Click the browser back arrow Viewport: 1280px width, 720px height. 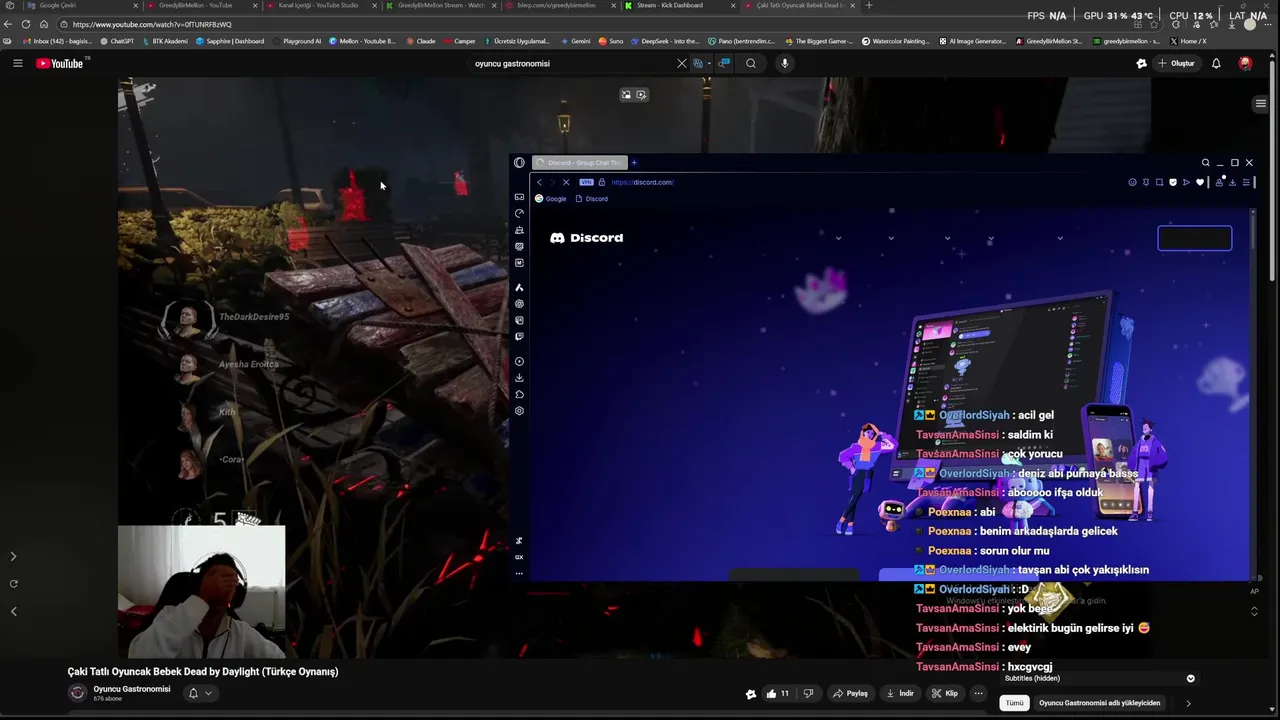pyautogui.click(x=9, y=24)
